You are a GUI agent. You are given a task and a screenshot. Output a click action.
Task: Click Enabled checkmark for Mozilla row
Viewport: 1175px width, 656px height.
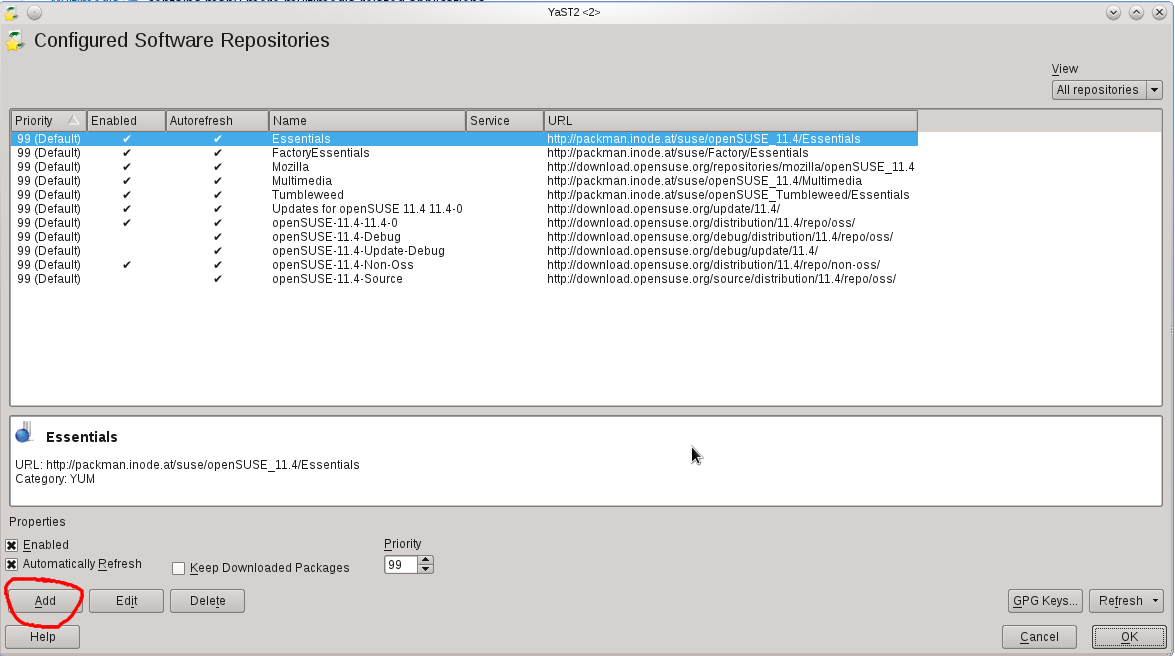point(127,166)
